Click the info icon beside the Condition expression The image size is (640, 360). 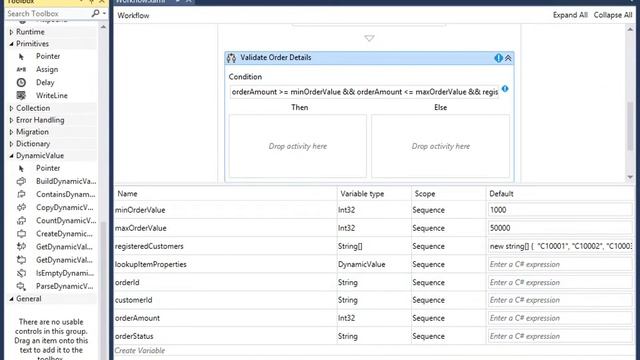(505, 89)
